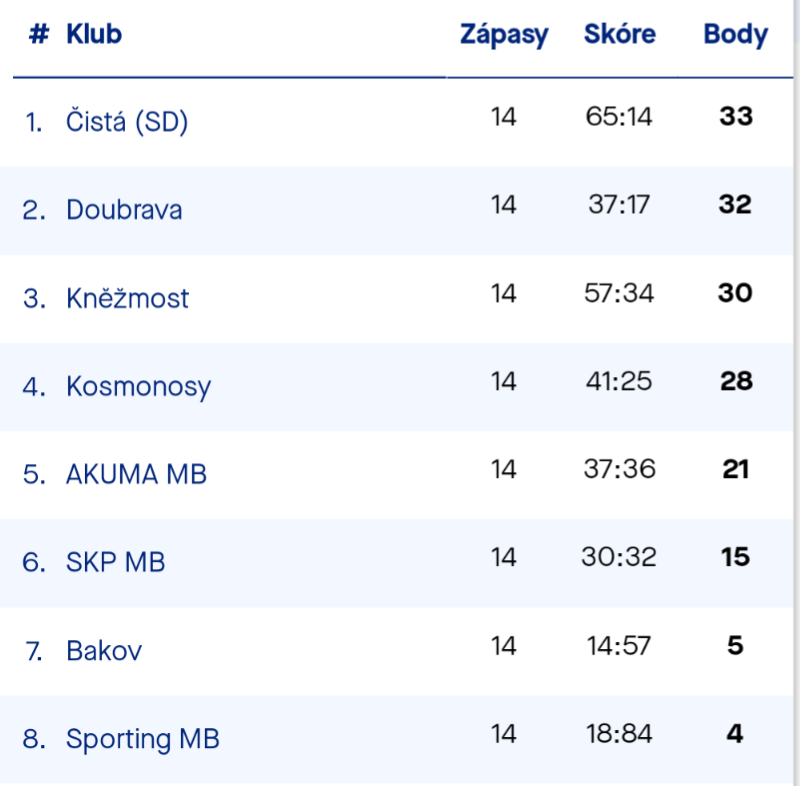Select the 65:14 score cell
The width and height of the screenshot is (800, 786).
620,117
